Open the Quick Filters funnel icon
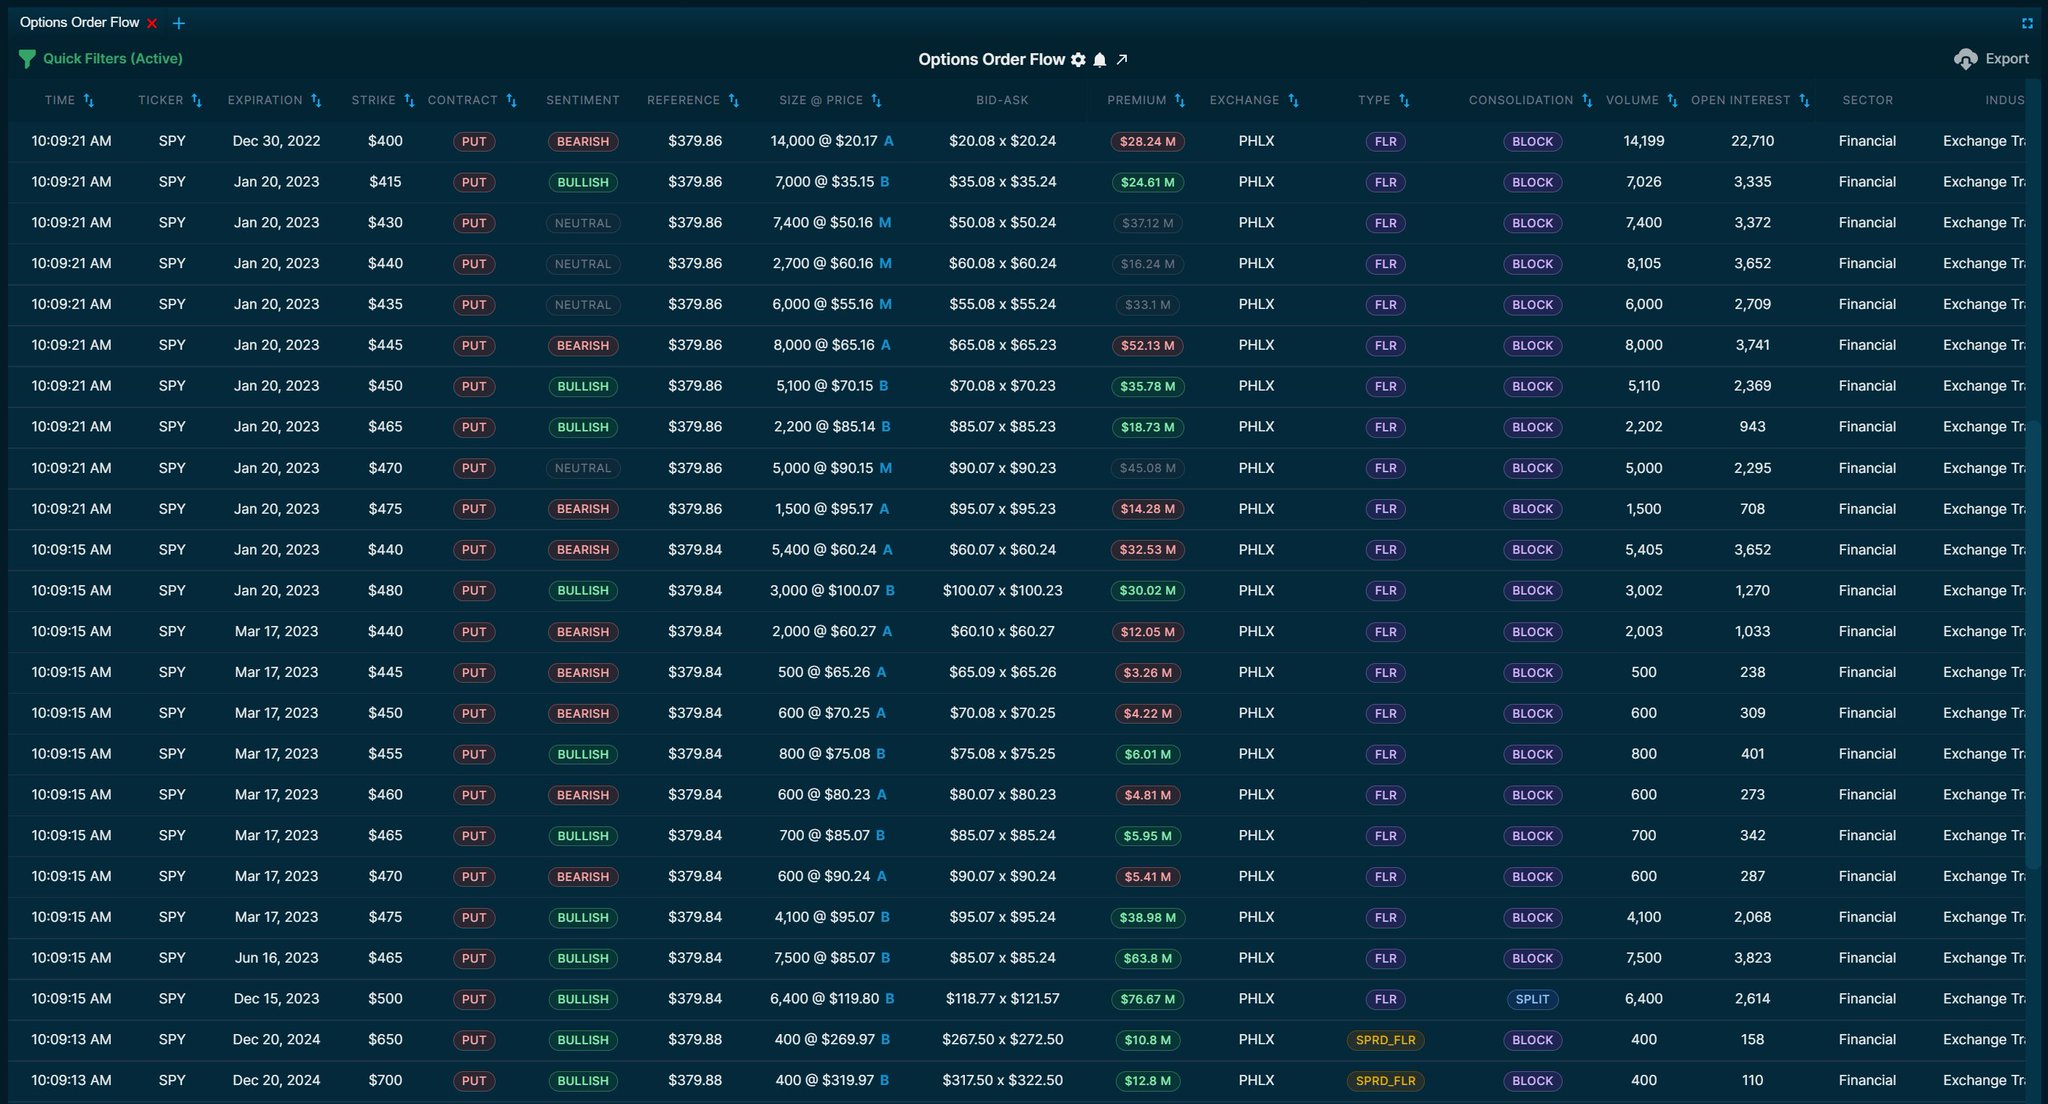Viewport: 2048px width, 1104px height. 27,58
